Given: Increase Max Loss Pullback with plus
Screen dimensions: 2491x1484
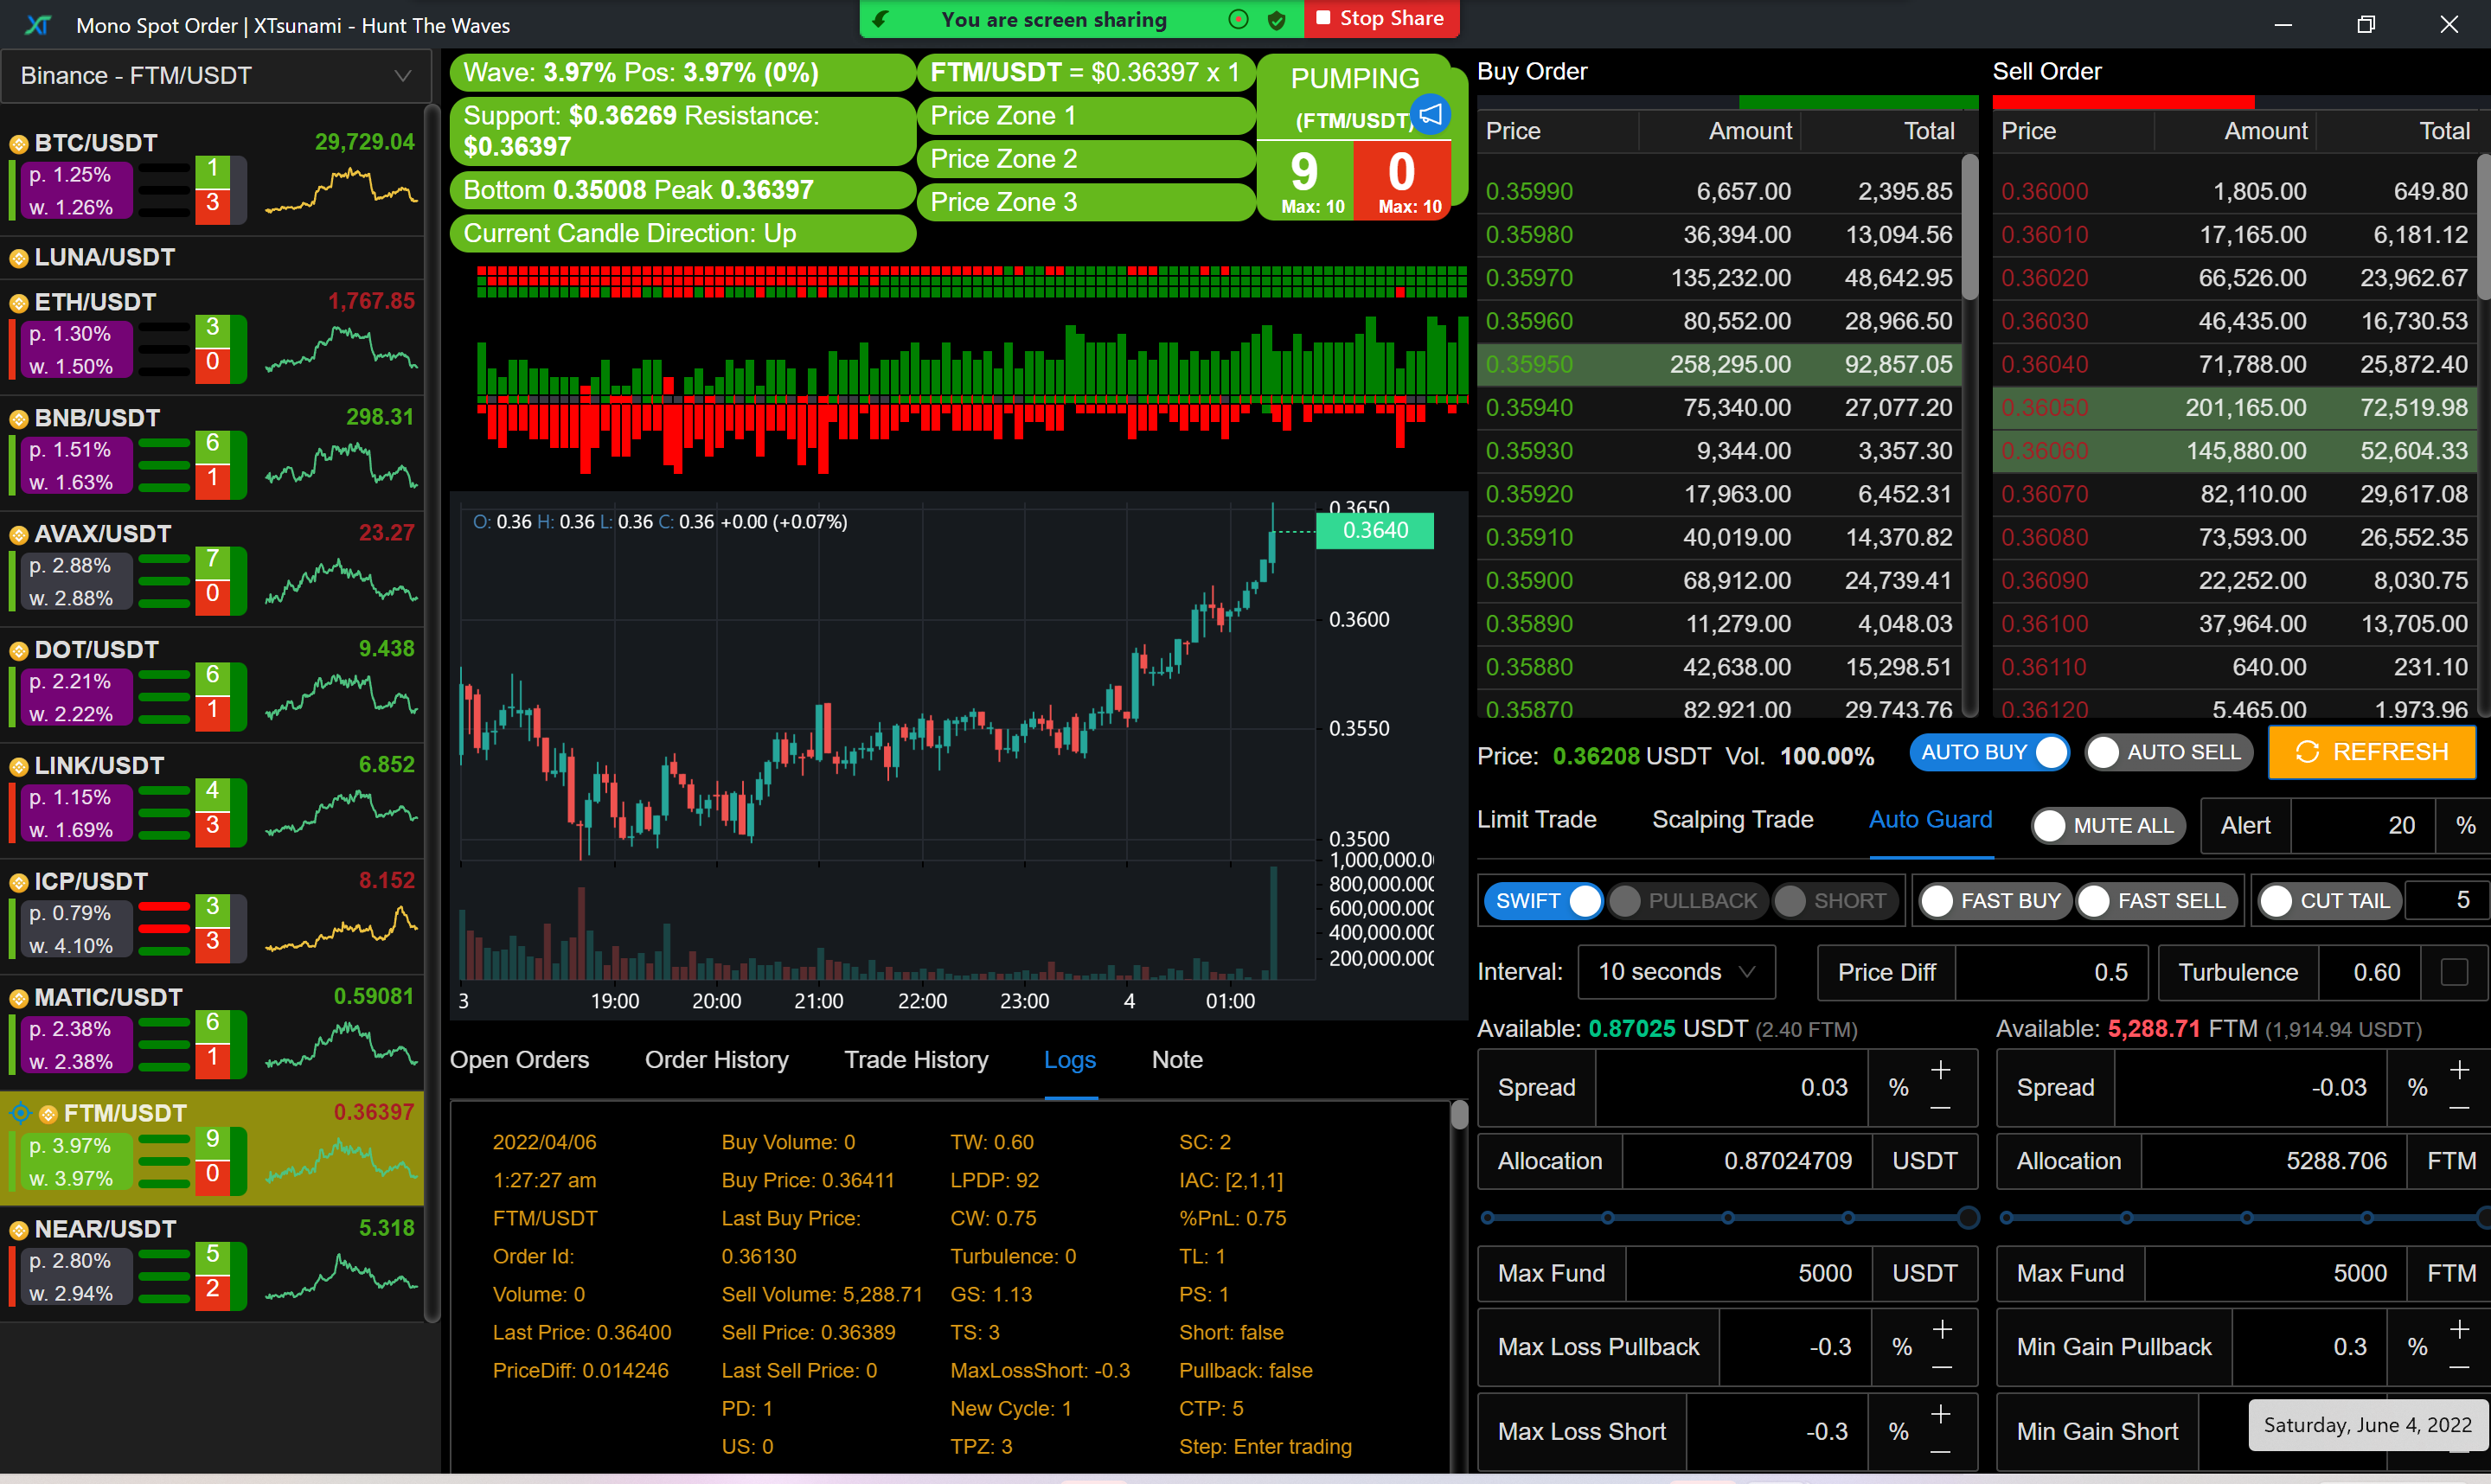Looking at the screenshot, I should point(1943,1329).
